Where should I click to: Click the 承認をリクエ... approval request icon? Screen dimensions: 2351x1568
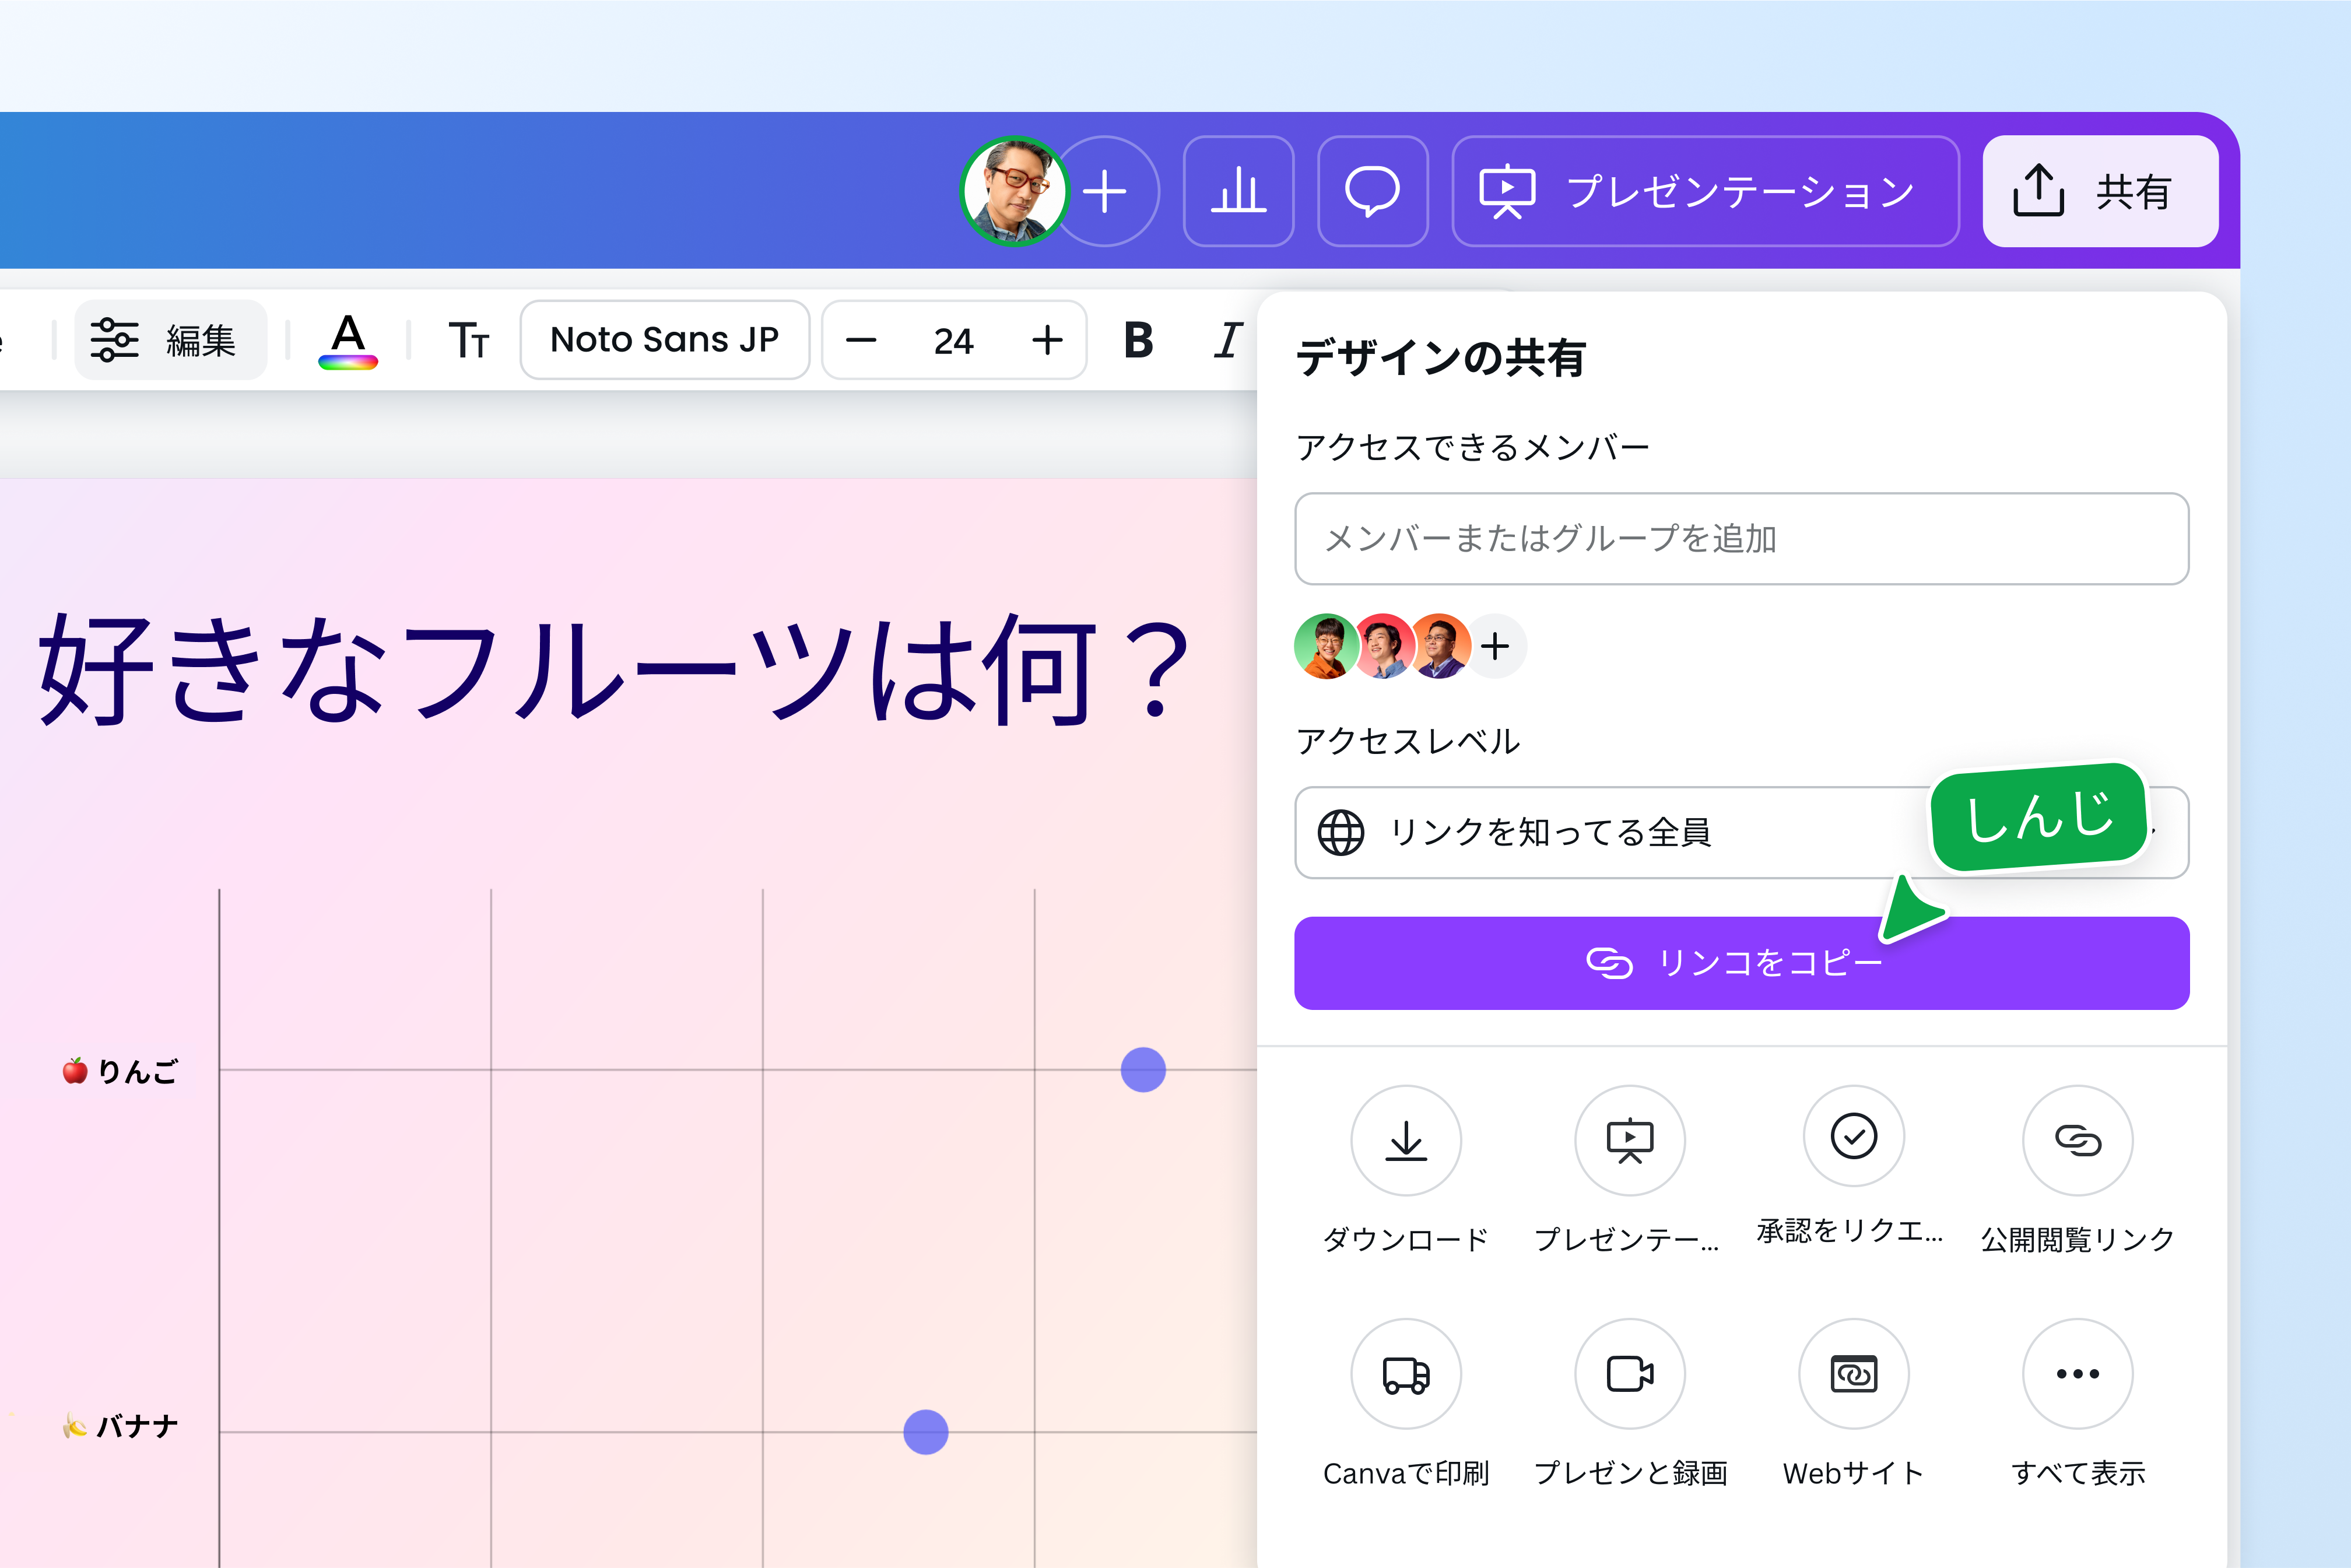1854,1137
